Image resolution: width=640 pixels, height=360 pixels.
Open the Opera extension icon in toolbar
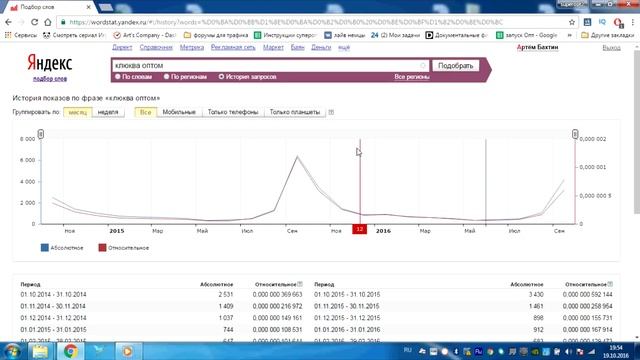618,22
